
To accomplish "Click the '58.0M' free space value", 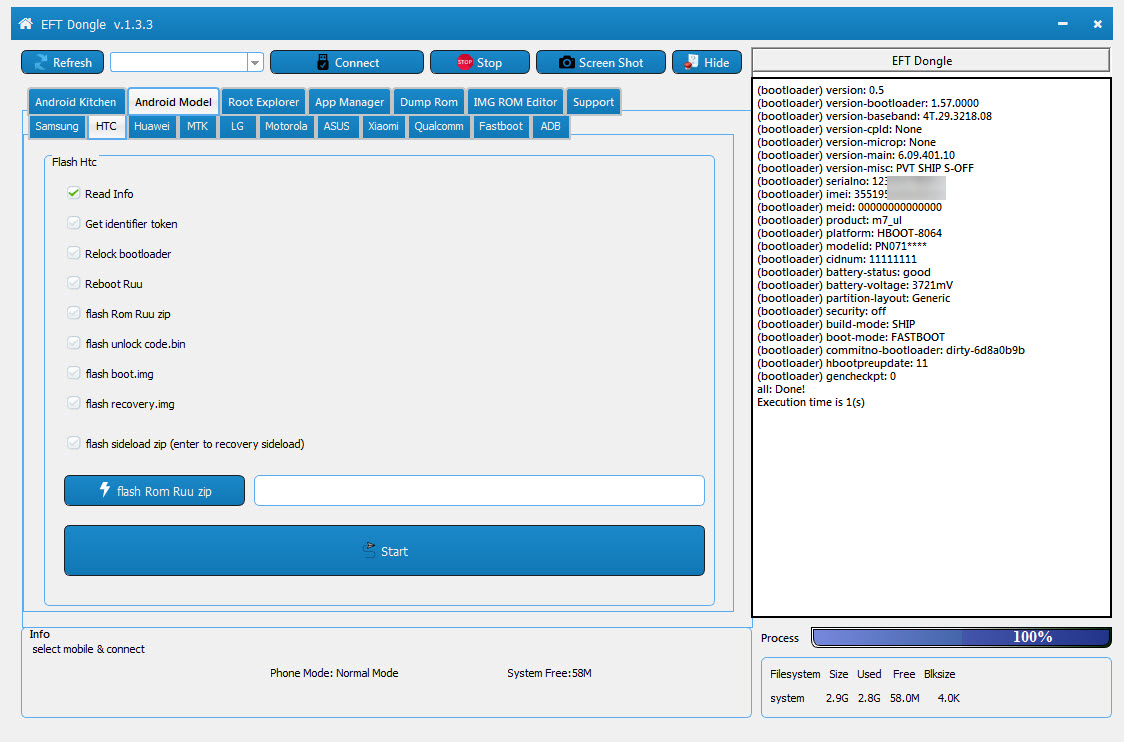I will [x=905, y=698].
